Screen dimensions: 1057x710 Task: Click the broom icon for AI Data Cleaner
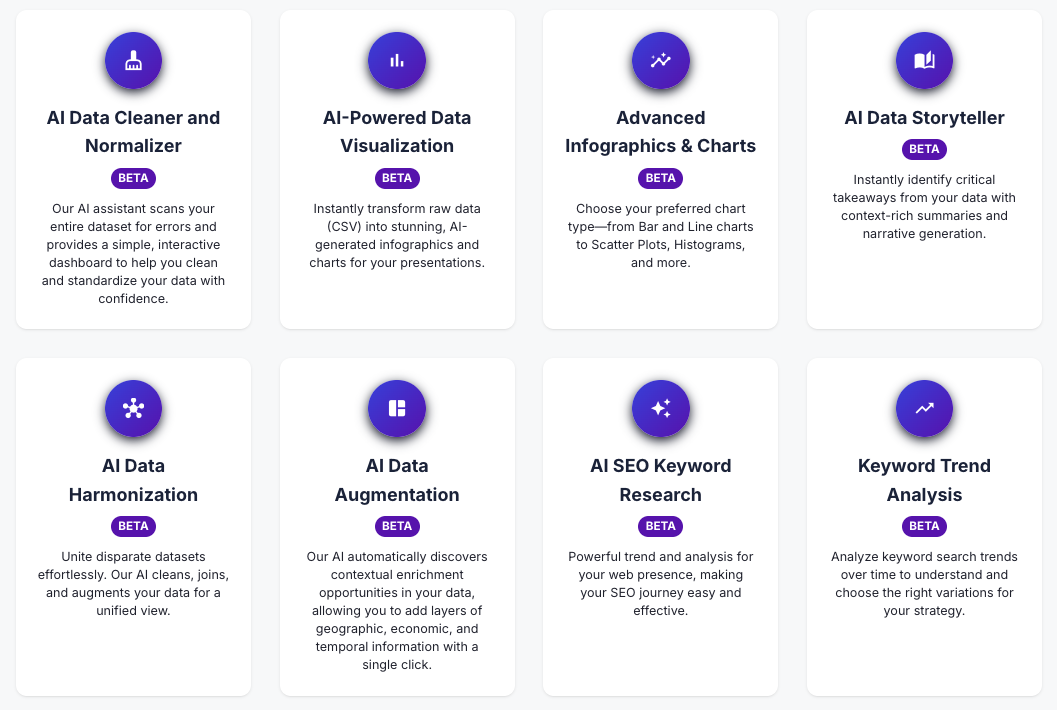coord(133,61)
